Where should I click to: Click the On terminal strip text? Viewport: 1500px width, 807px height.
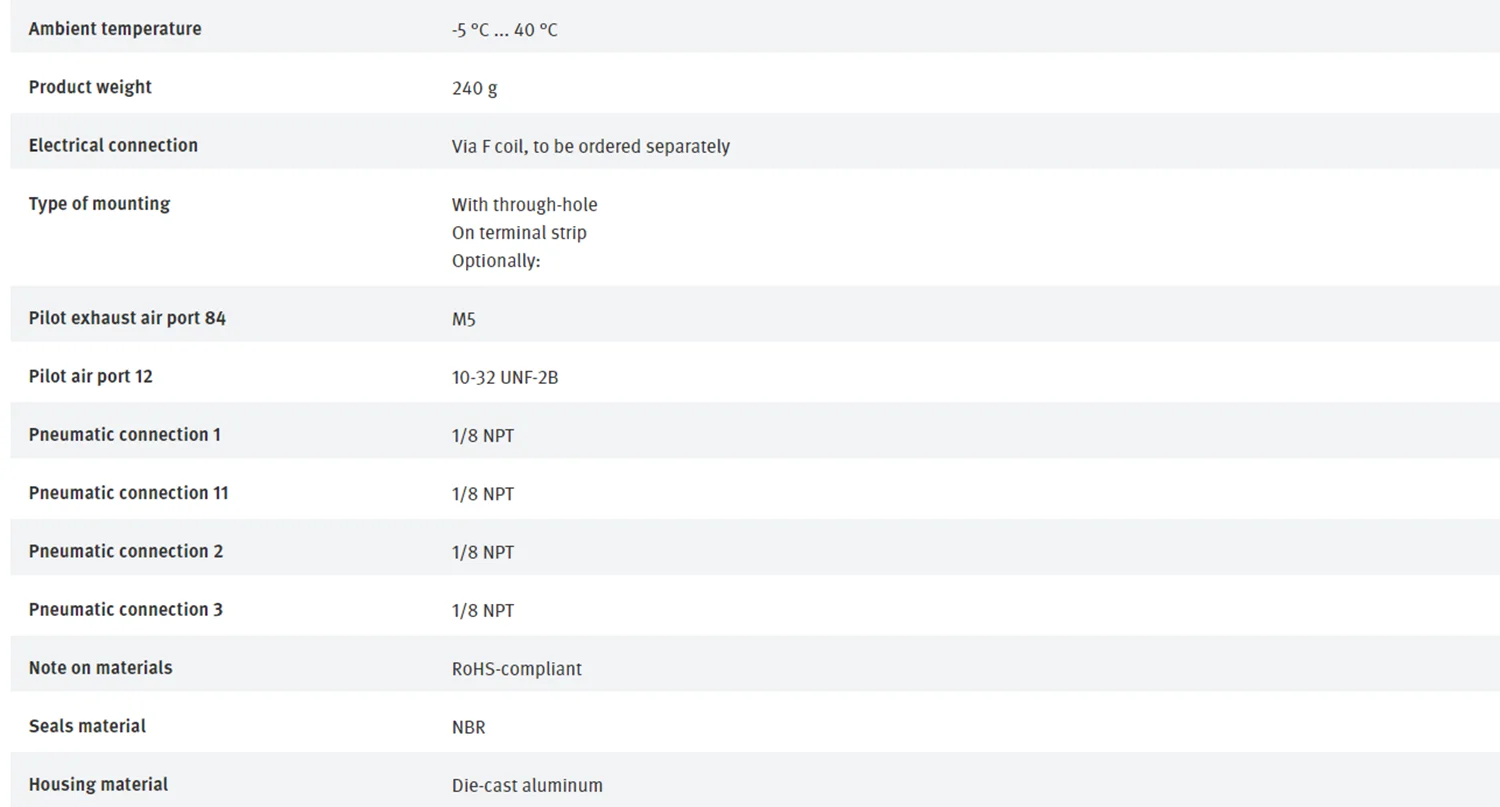519,233
